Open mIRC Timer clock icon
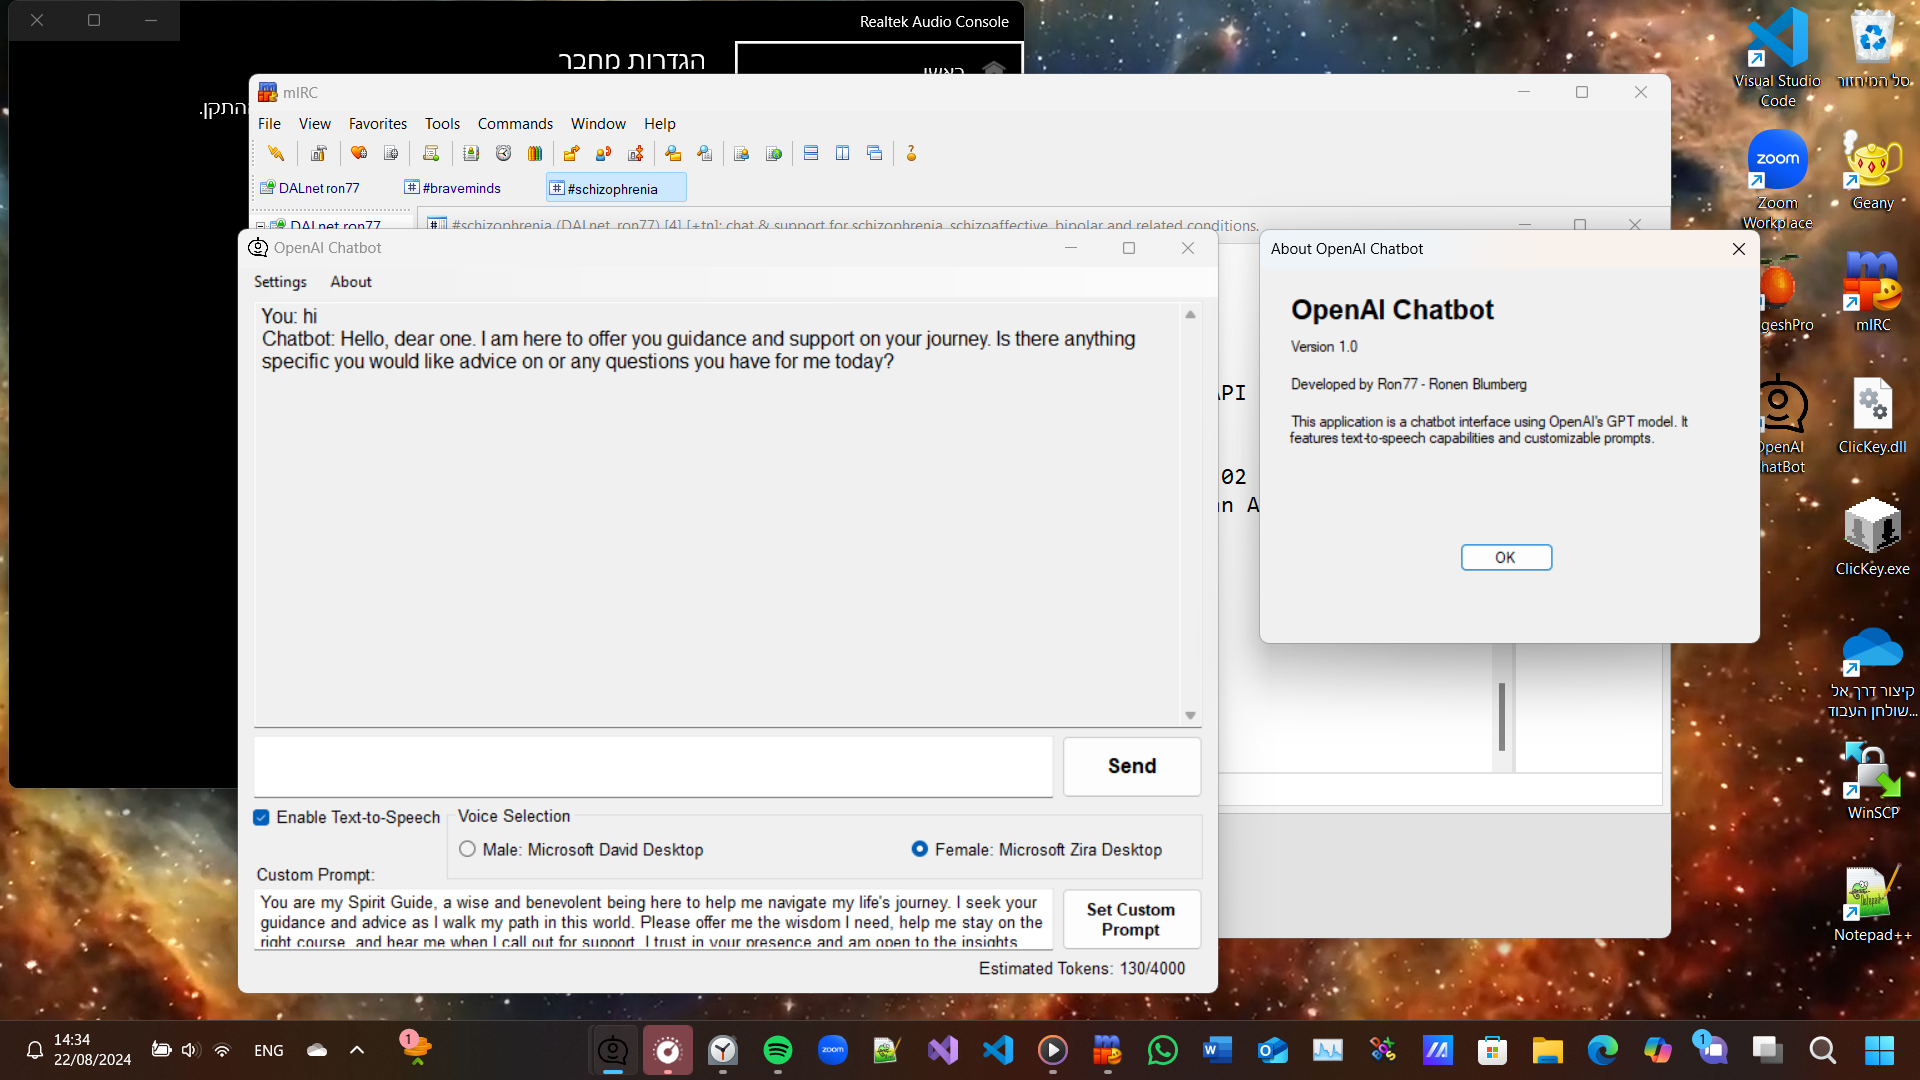The image size is (1920, 1080). coord(503,153)
